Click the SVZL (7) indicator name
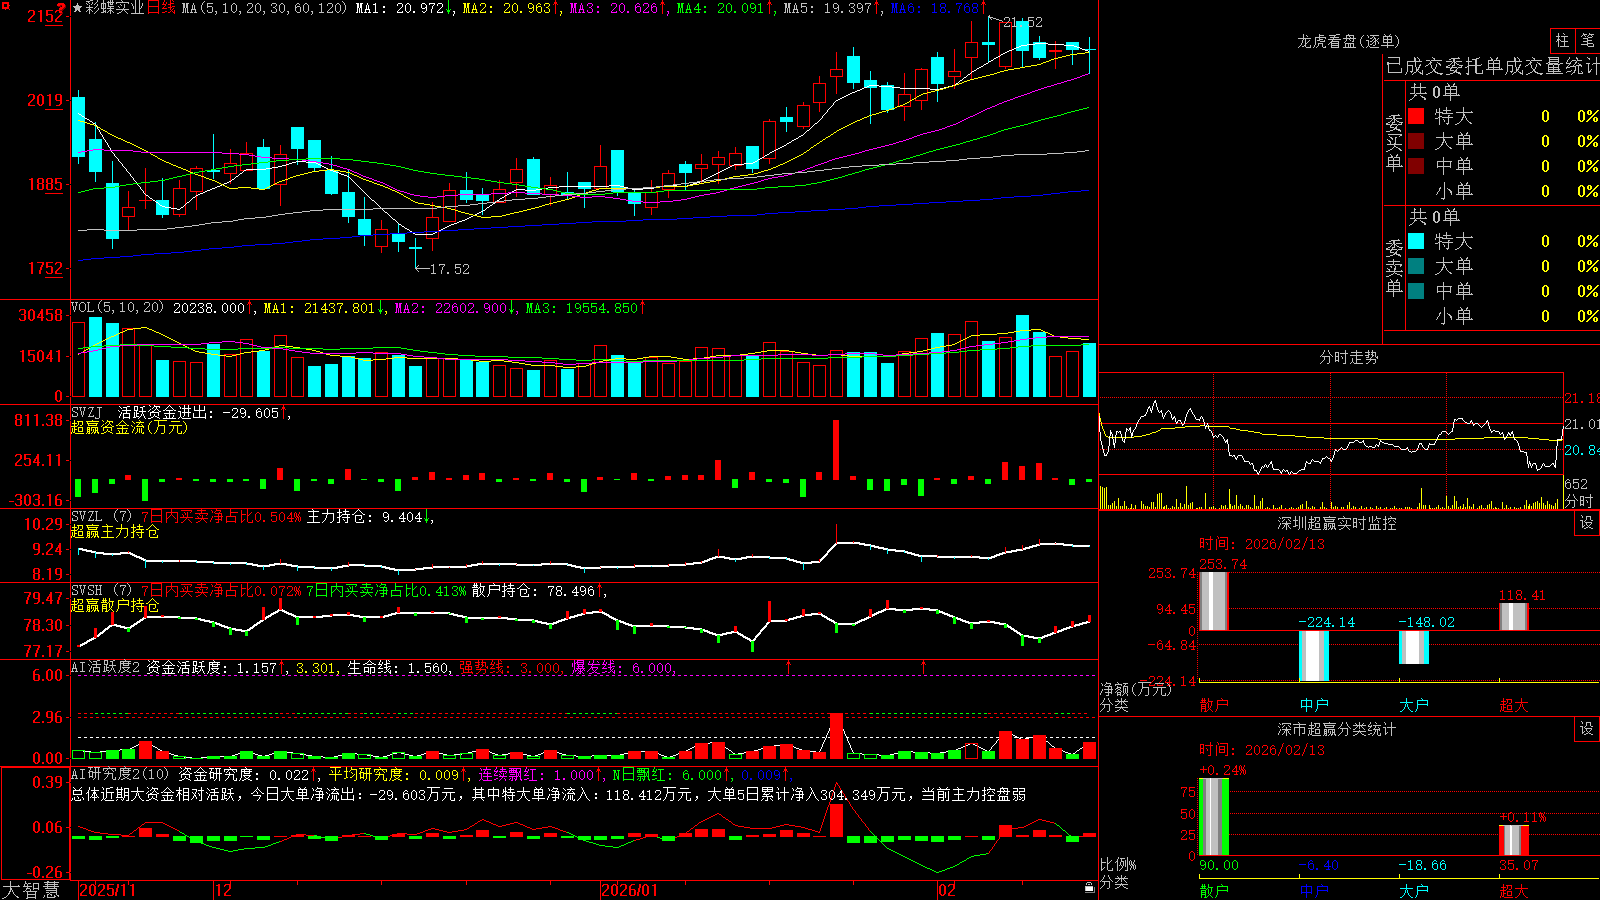 pos(101,517)
